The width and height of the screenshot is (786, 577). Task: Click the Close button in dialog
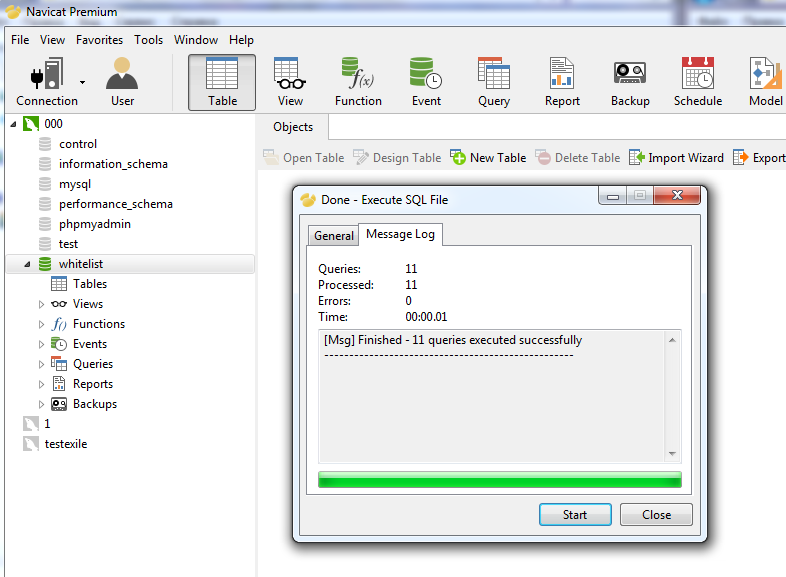coord(656,515)
